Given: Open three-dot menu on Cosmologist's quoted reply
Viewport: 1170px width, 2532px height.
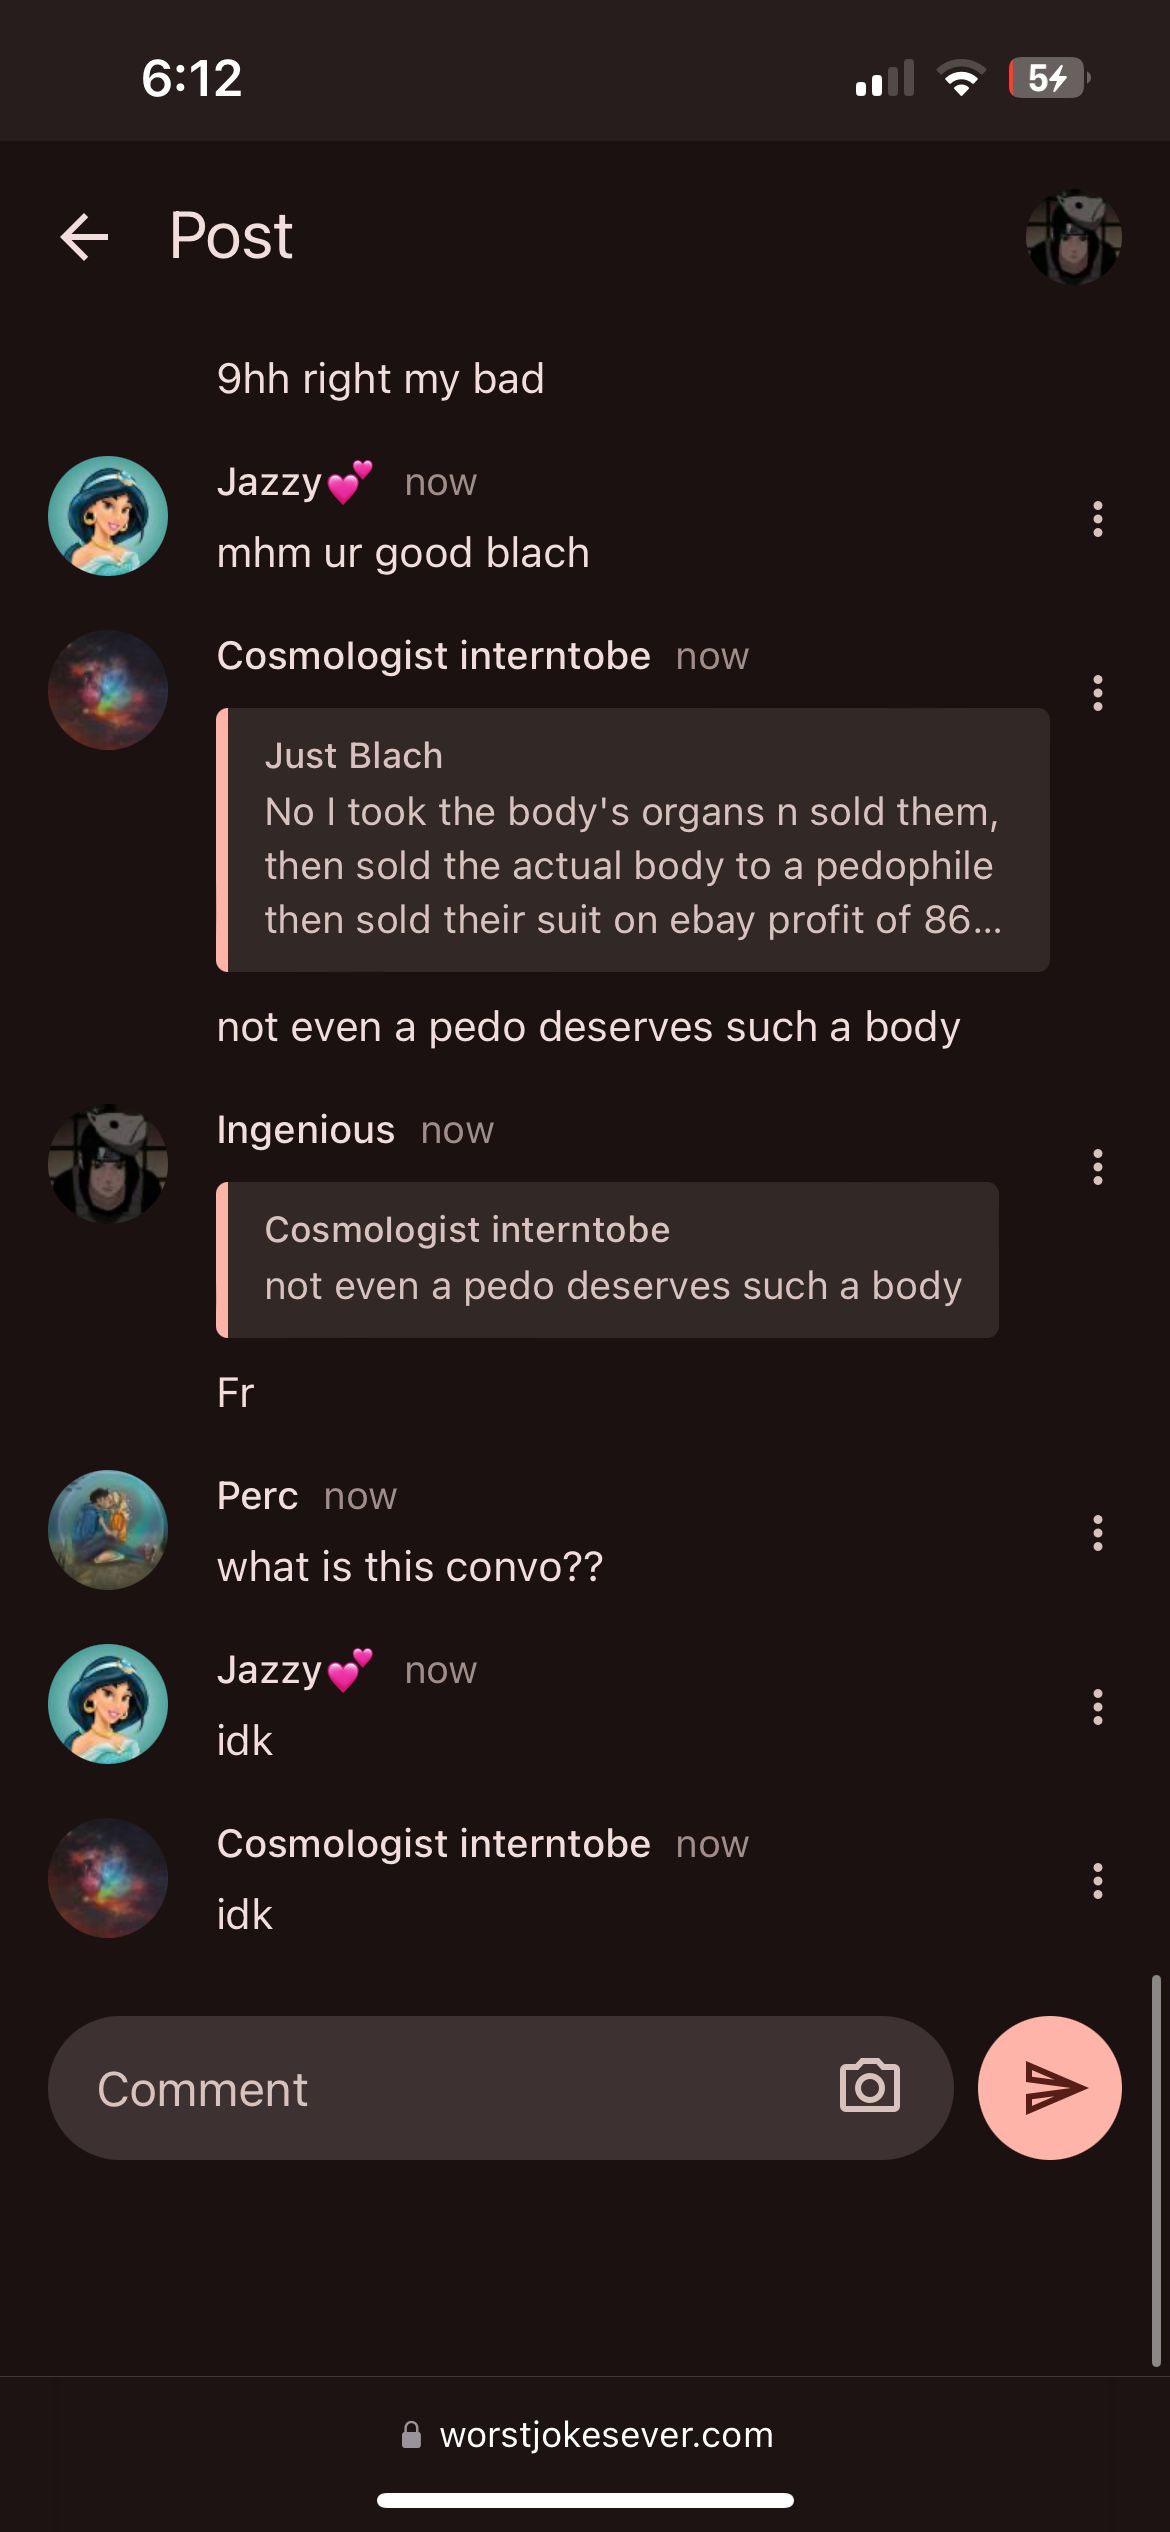Looking at the screenshot, I should [x=1098, y=693].
